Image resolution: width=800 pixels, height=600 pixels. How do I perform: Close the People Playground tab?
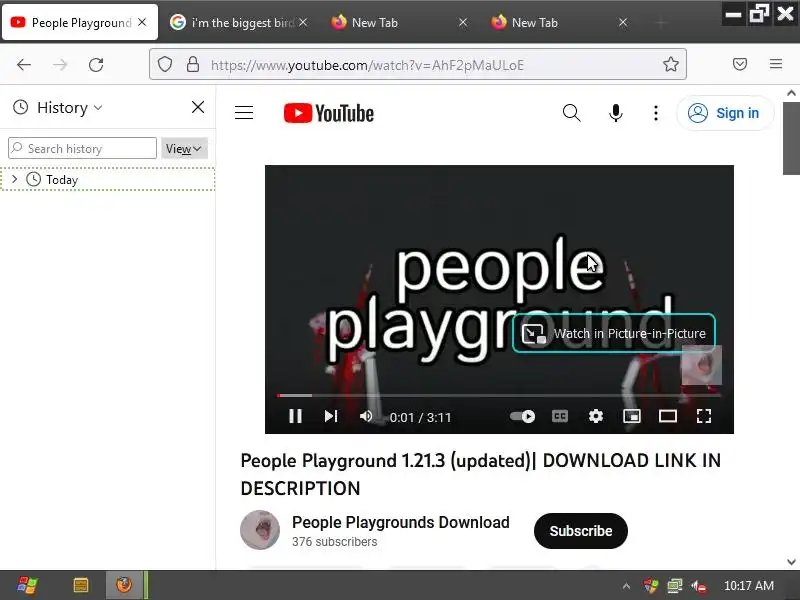pos(142,22)
